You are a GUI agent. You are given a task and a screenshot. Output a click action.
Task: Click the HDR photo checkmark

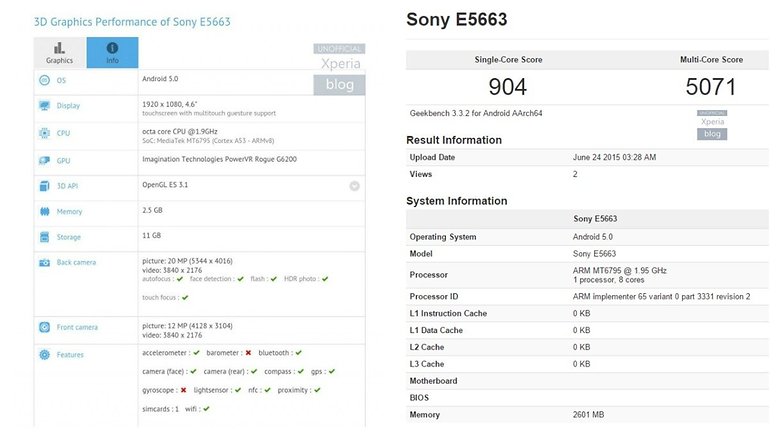(x=325, y=279)
